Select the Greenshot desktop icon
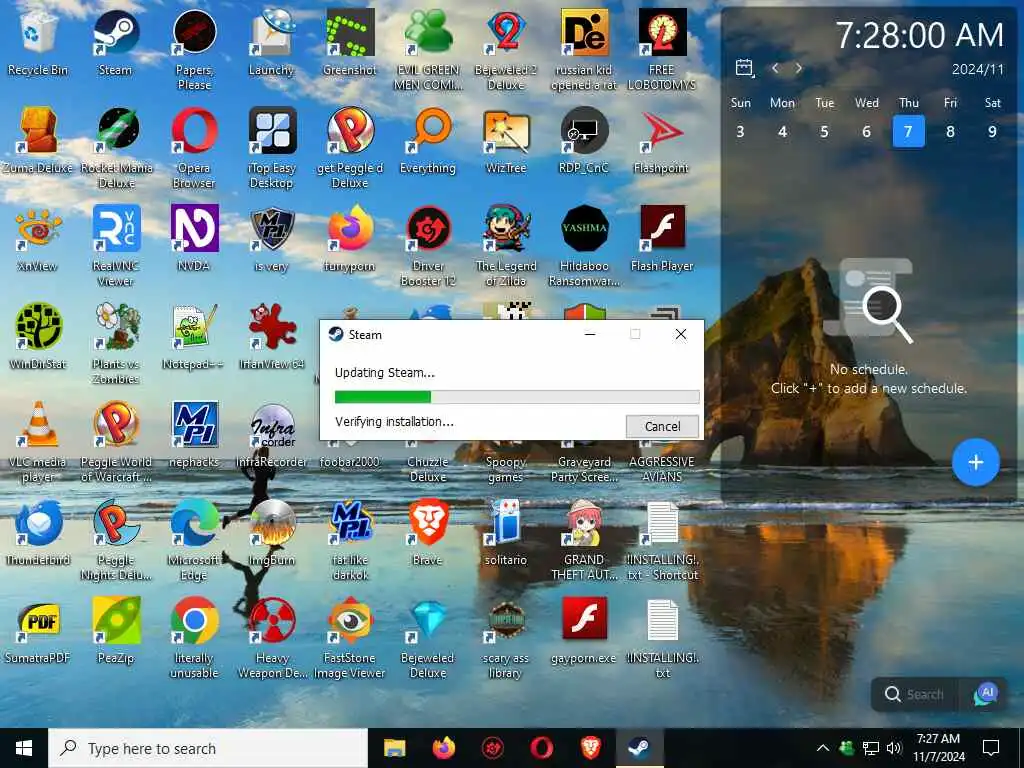This screenshot has width=1024, height=768. point(349,33)
